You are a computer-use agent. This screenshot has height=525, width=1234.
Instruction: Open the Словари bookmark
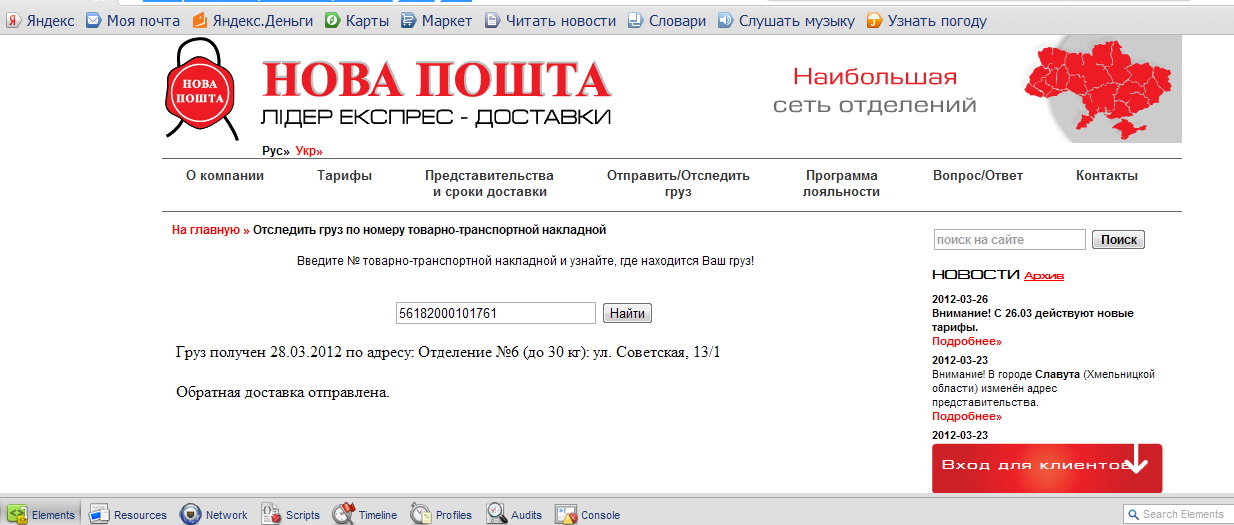[x=666, y=20]
